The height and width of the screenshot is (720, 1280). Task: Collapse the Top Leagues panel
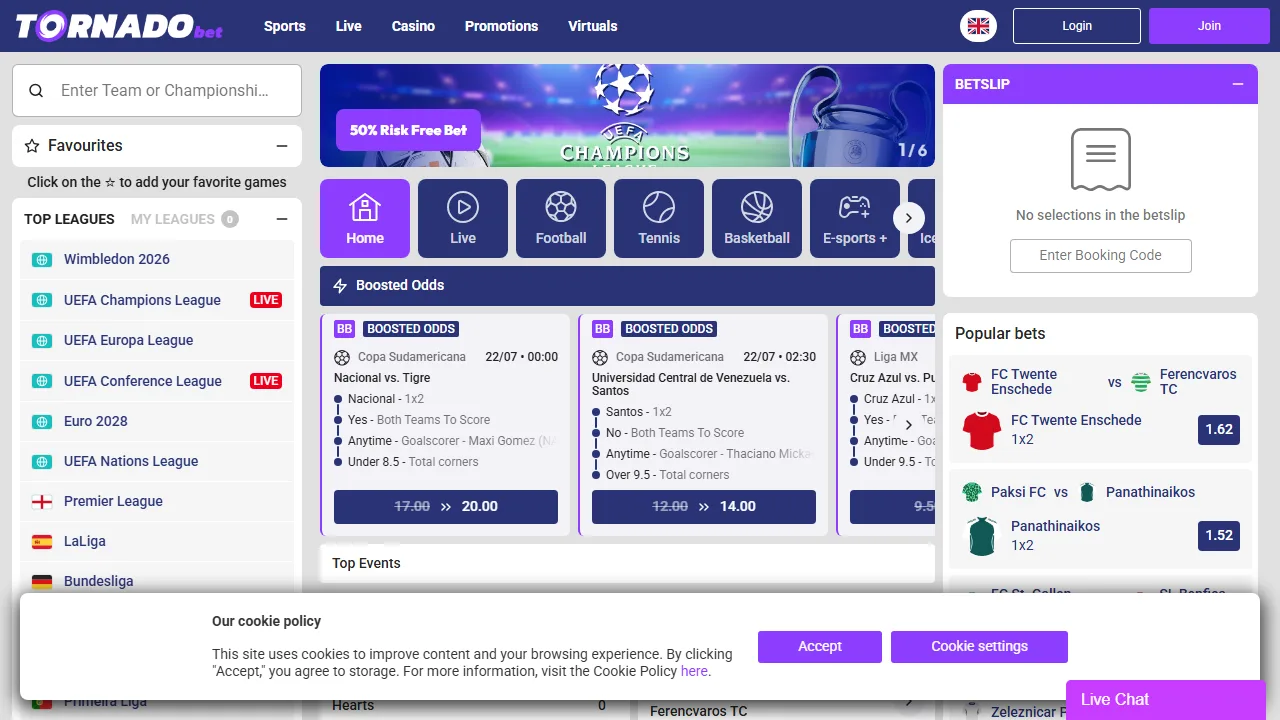pos(282,219)
